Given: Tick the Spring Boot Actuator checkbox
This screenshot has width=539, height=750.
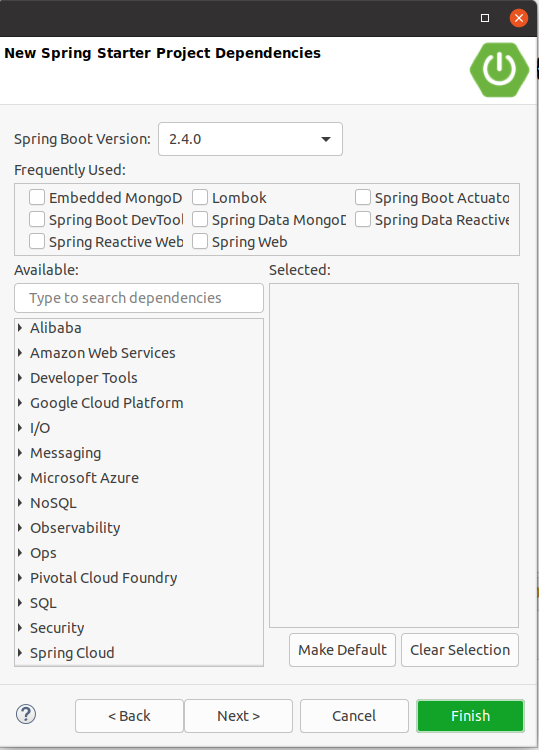Looking at the screenshot, I should click(x=363, y=198).
